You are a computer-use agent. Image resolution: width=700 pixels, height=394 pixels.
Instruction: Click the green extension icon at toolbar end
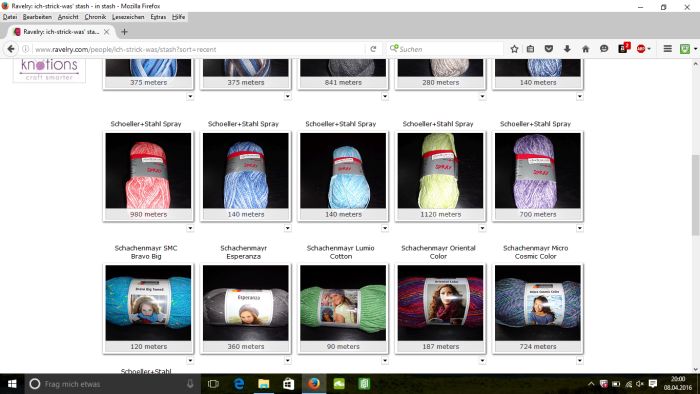(685, 49)
